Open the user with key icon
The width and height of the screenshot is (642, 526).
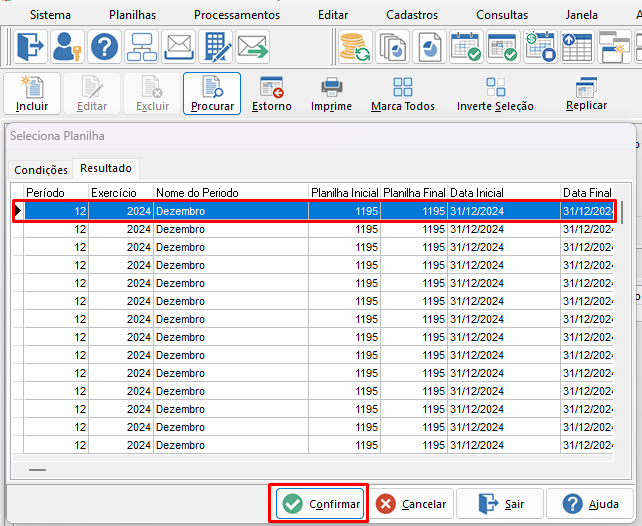pyautogui.click(x=68, y=46)
